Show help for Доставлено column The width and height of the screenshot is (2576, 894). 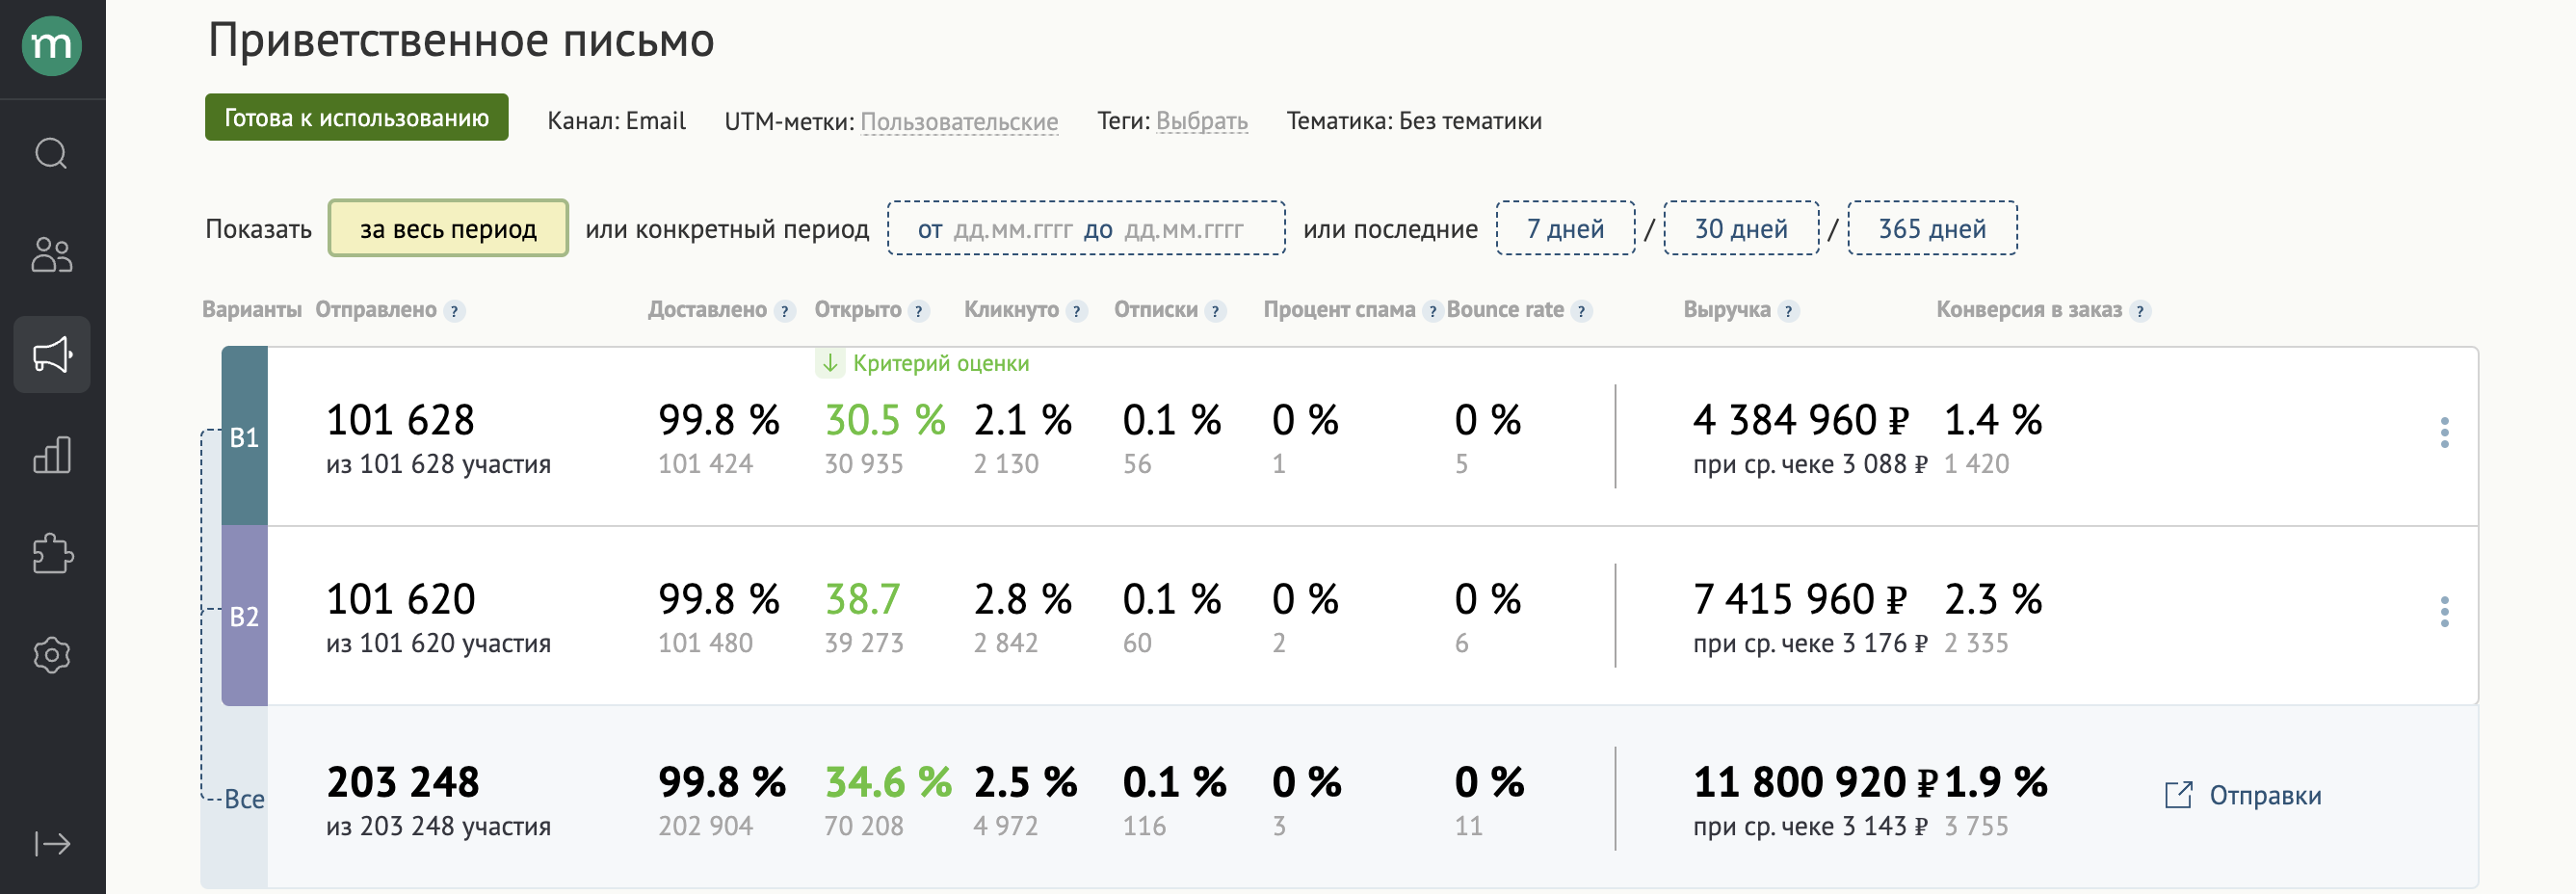click(x=785, y=311)
